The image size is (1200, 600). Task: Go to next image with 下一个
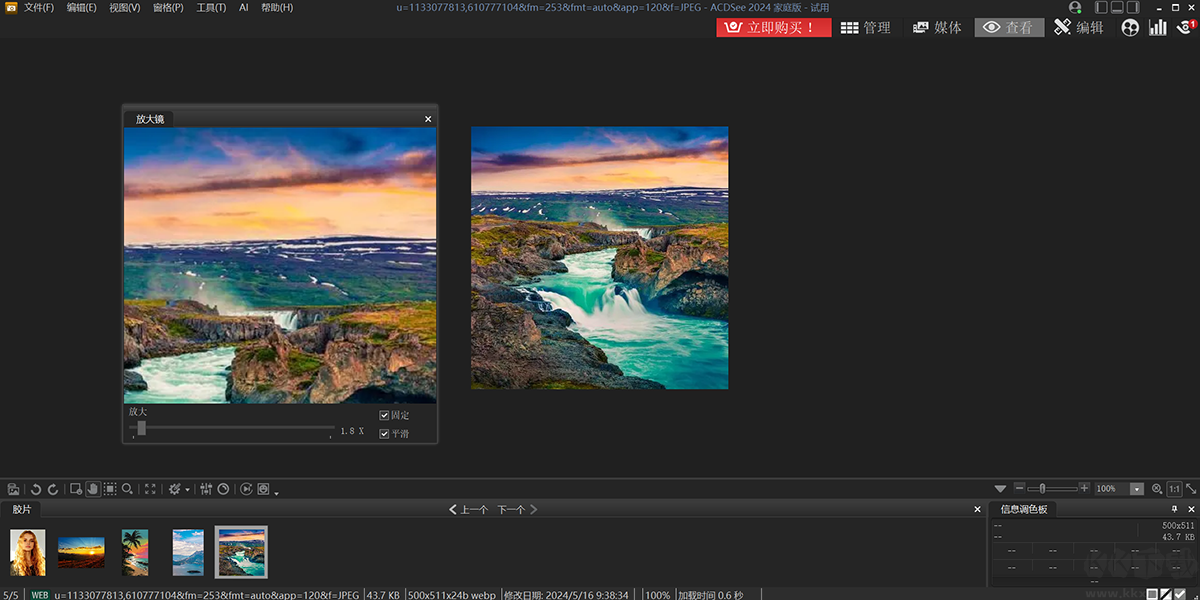point(517,510)
